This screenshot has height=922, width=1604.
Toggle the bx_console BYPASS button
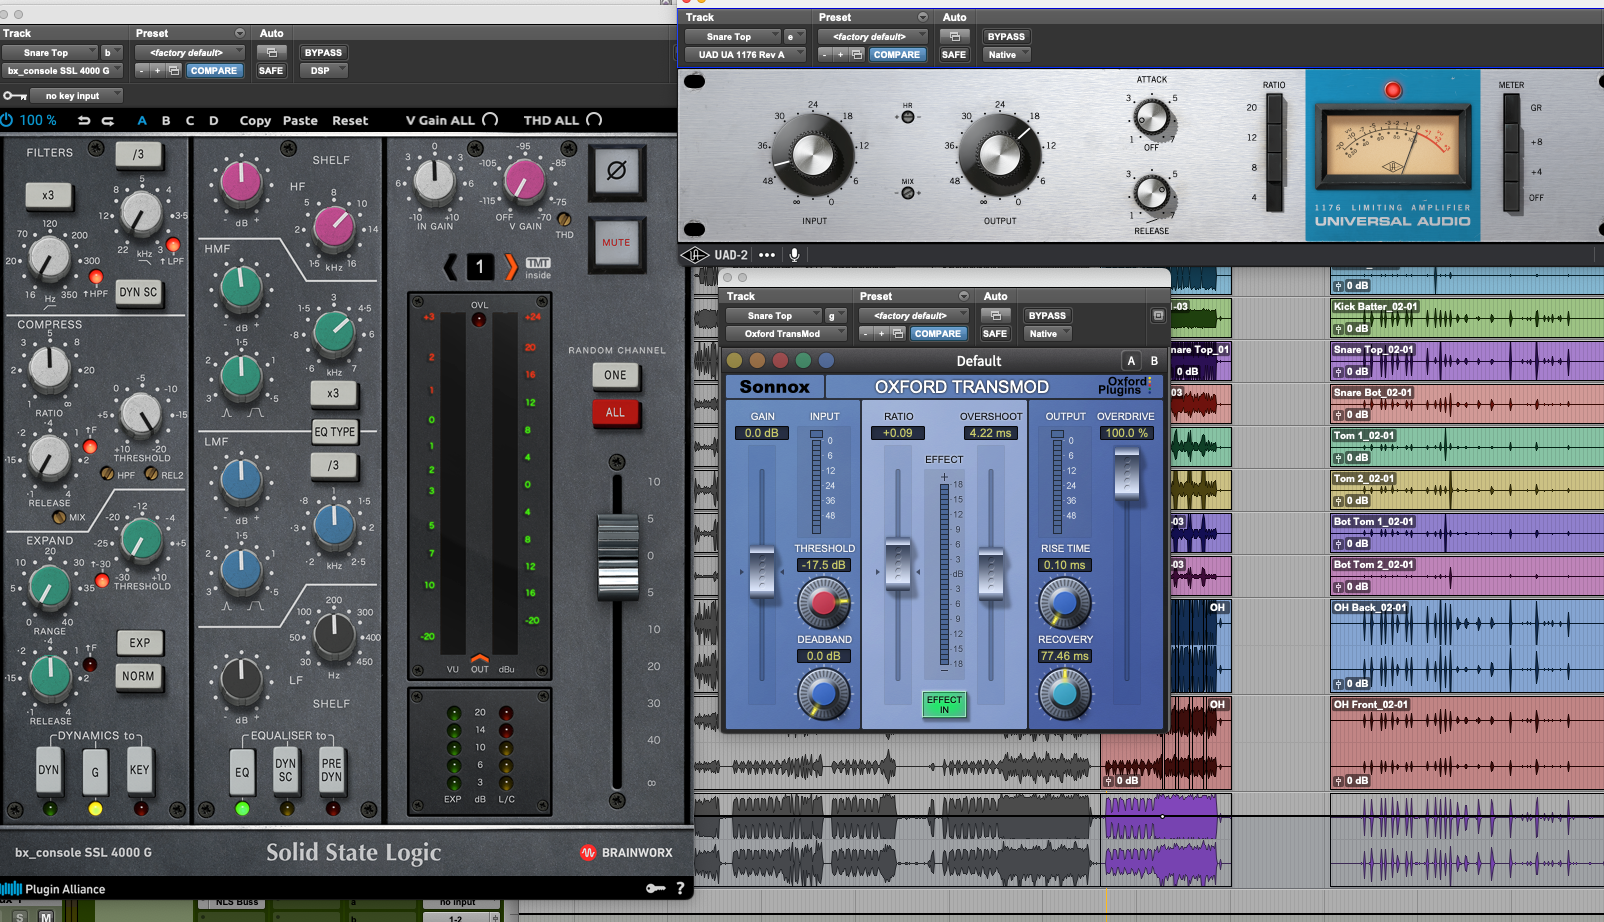[323, 52]
